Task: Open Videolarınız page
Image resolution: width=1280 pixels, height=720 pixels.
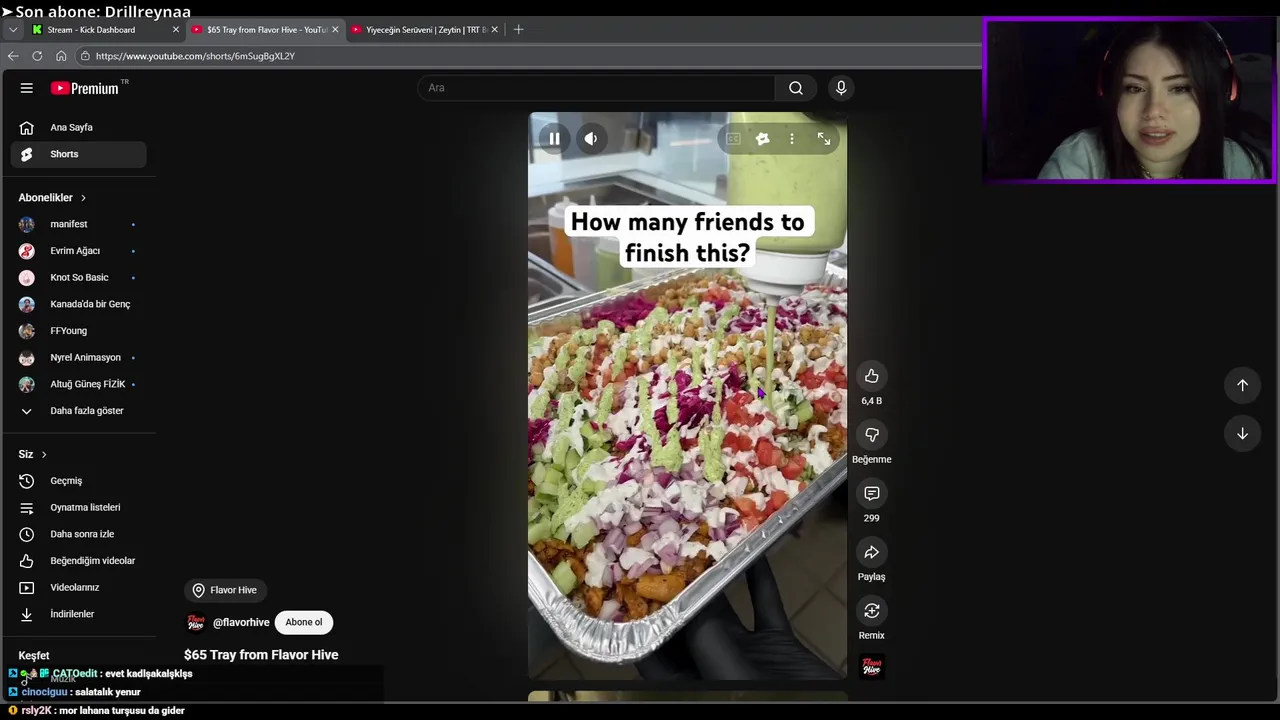Action: [79, 588]
